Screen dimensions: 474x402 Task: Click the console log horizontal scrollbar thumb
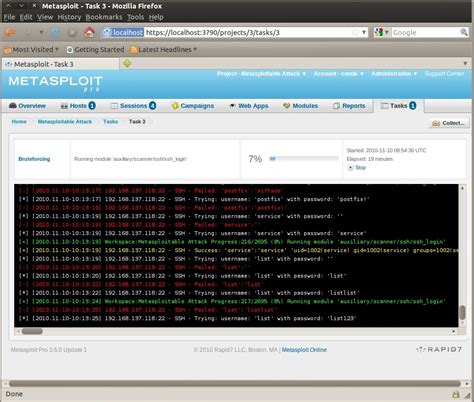pyautogui.click(x=32, y=331)
